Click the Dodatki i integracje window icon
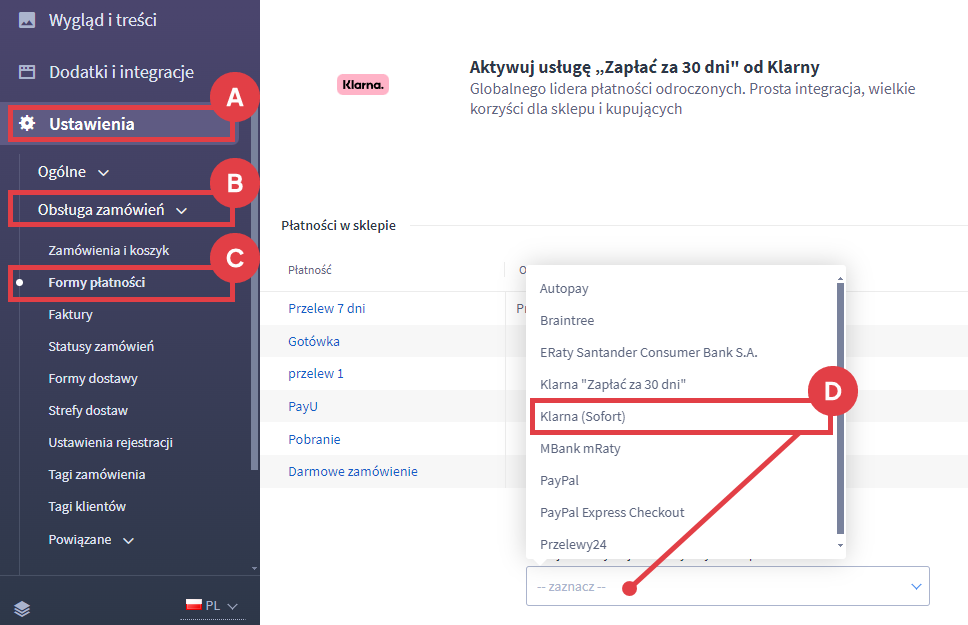Screen dimensions: 968x625 (x=27, y=72)
